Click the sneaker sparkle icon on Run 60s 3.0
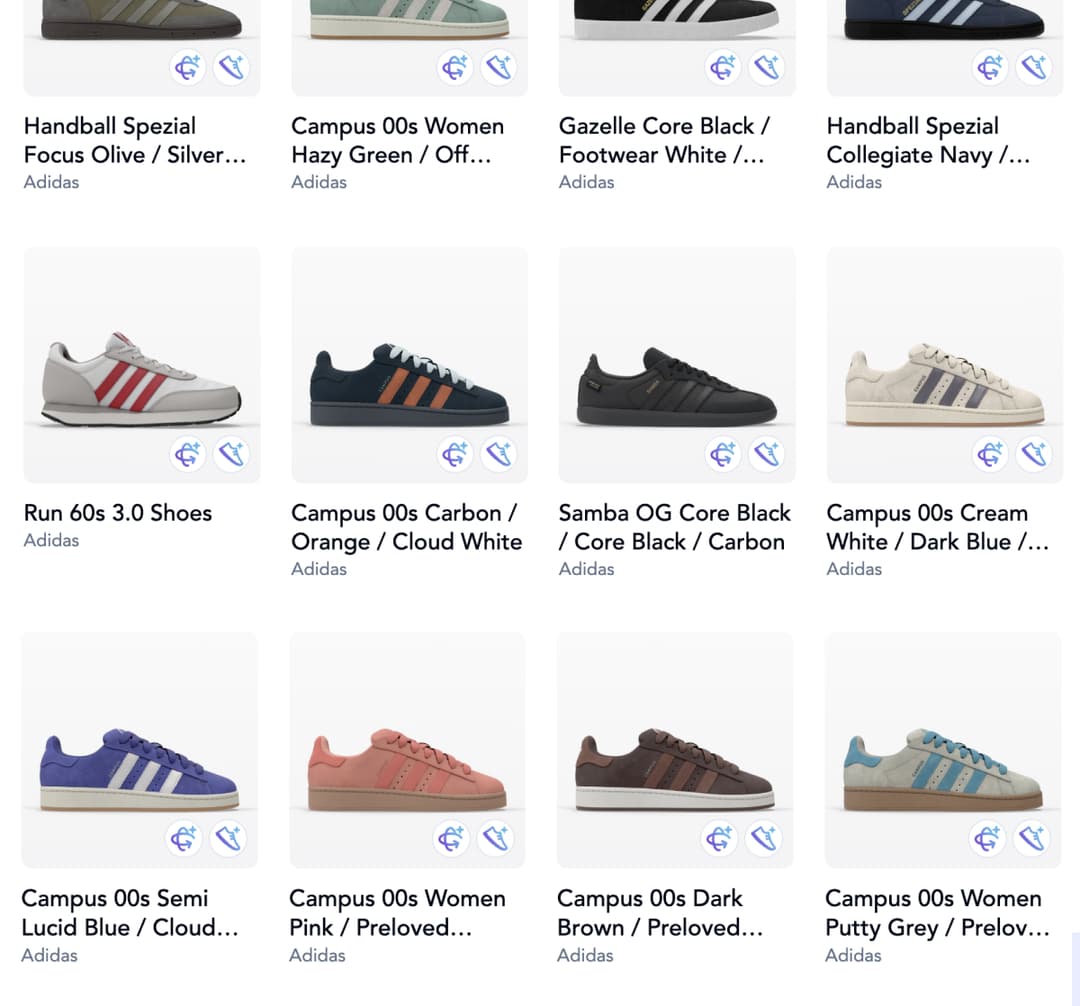This screenshot has width=1080, height=1006. pos(231,454)
